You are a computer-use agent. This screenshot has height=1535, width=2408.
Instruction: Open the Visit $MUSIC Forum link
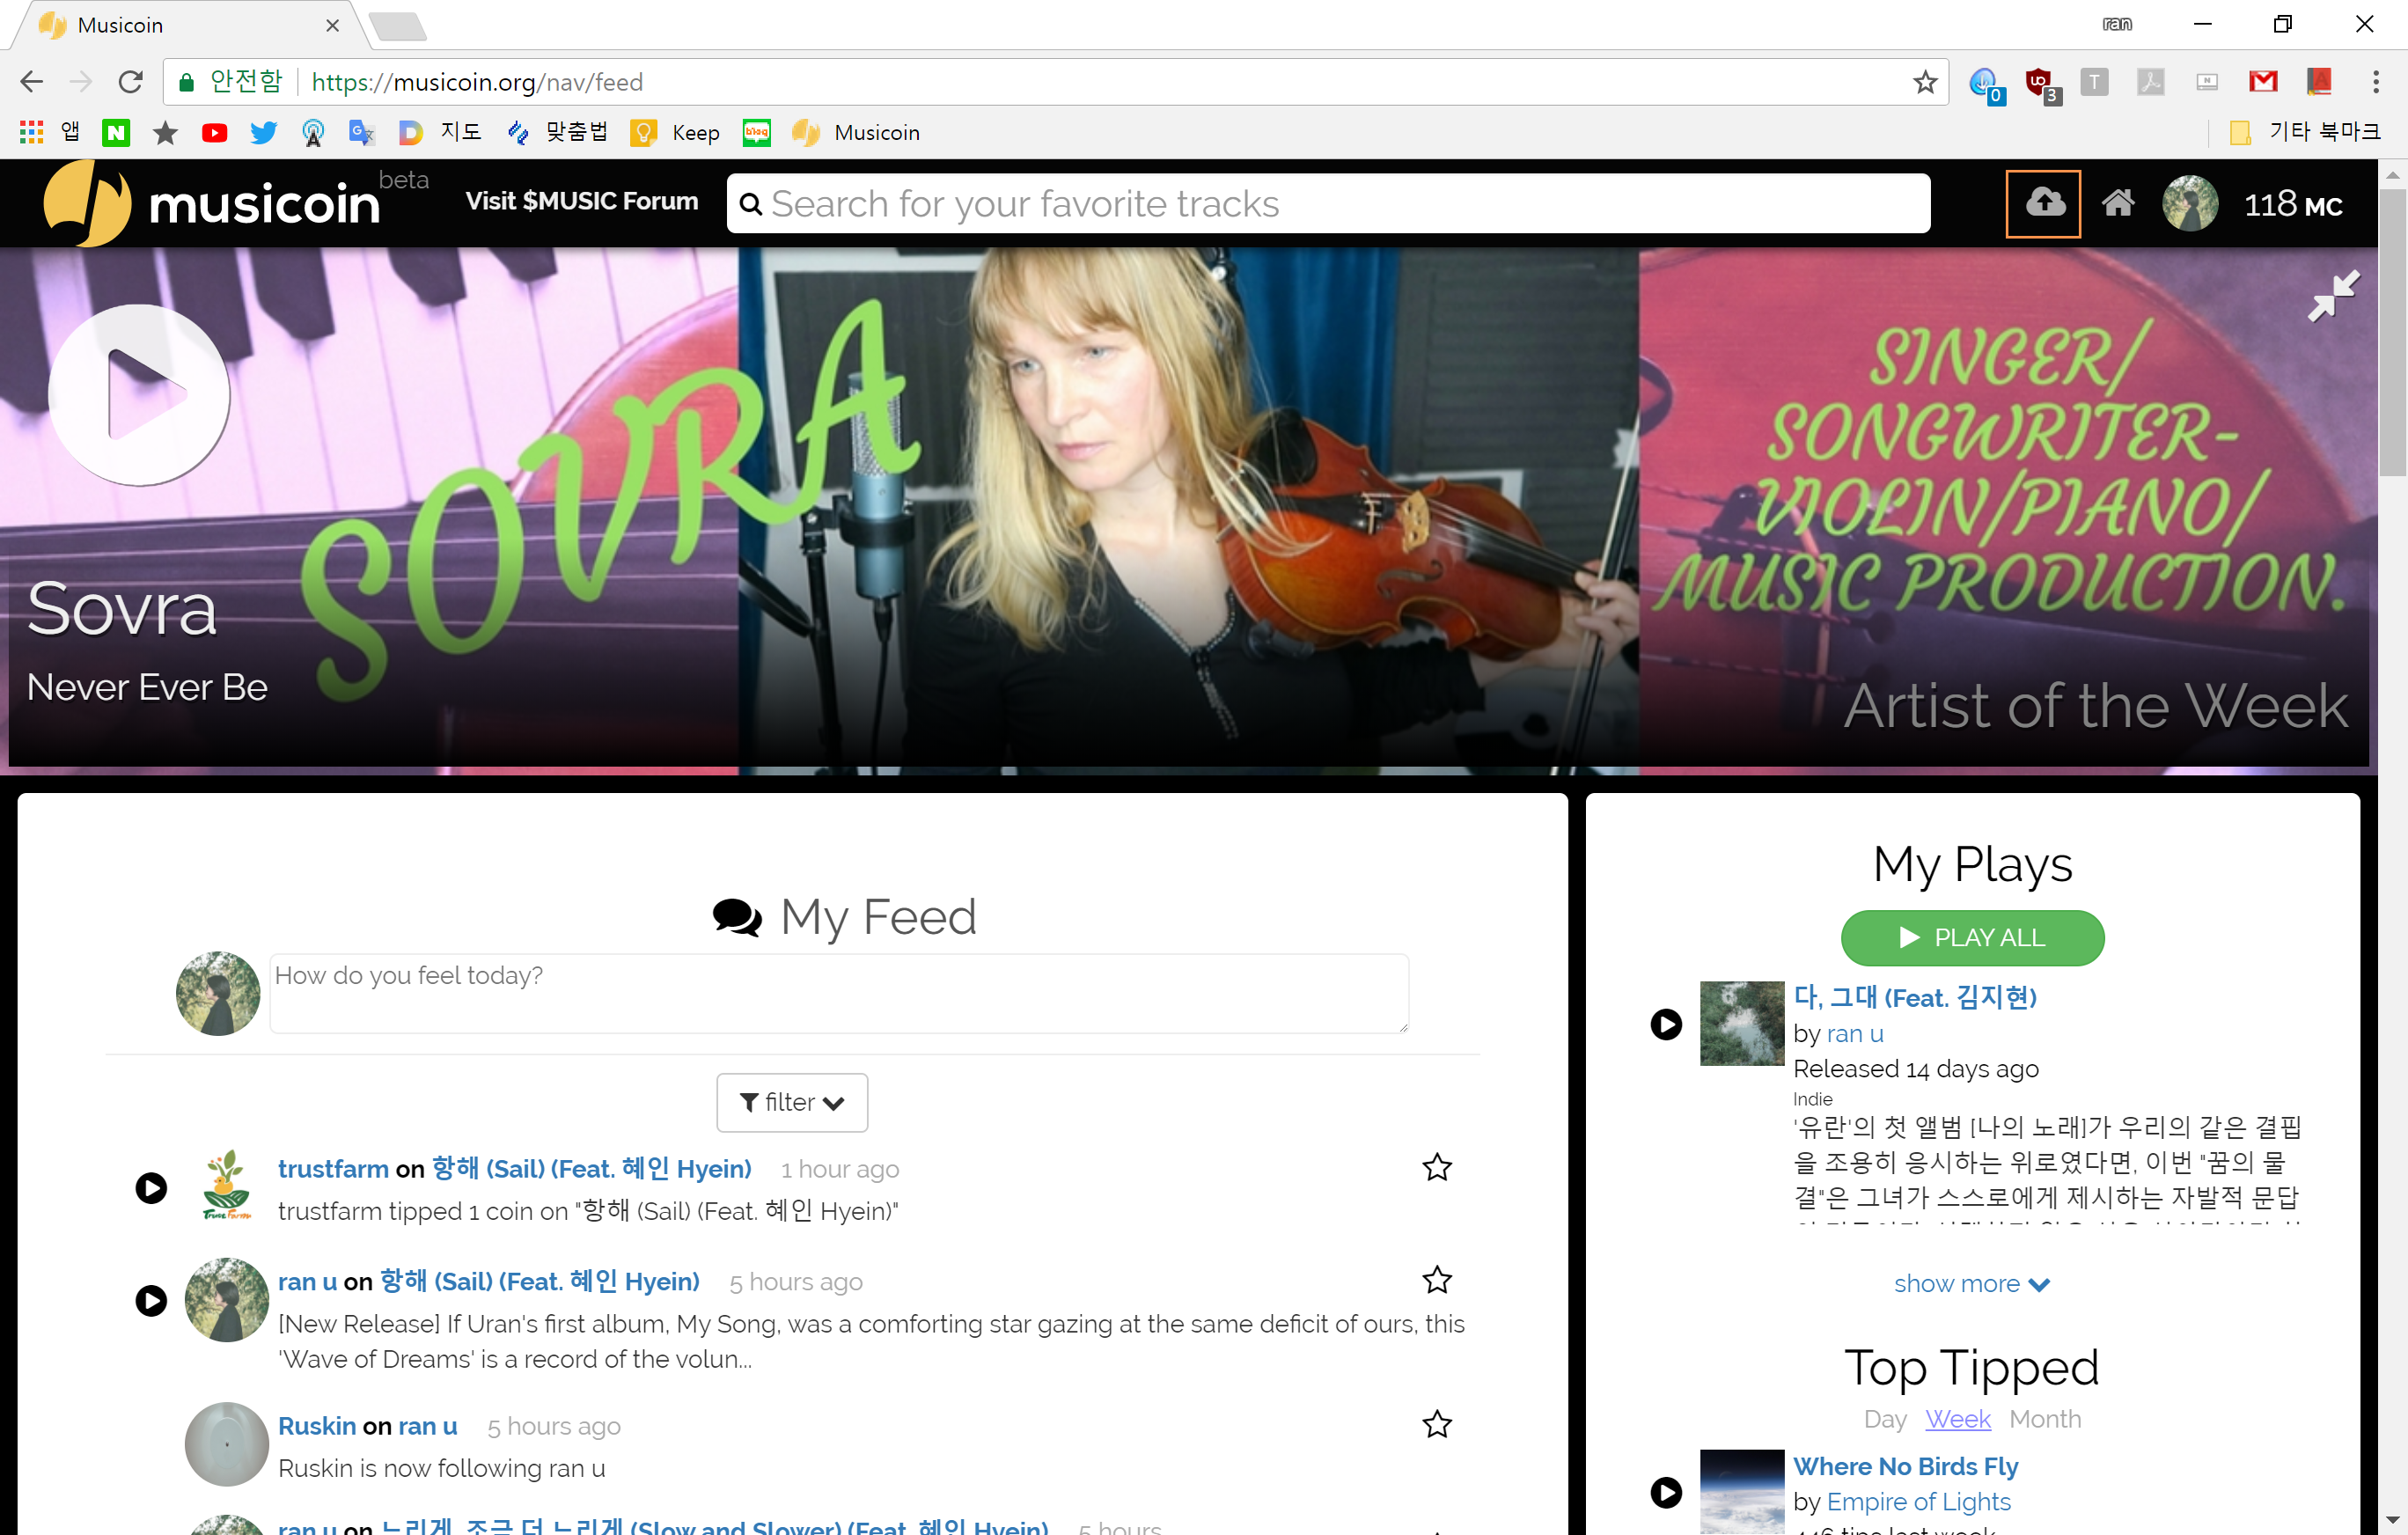(x=581, y=201)
